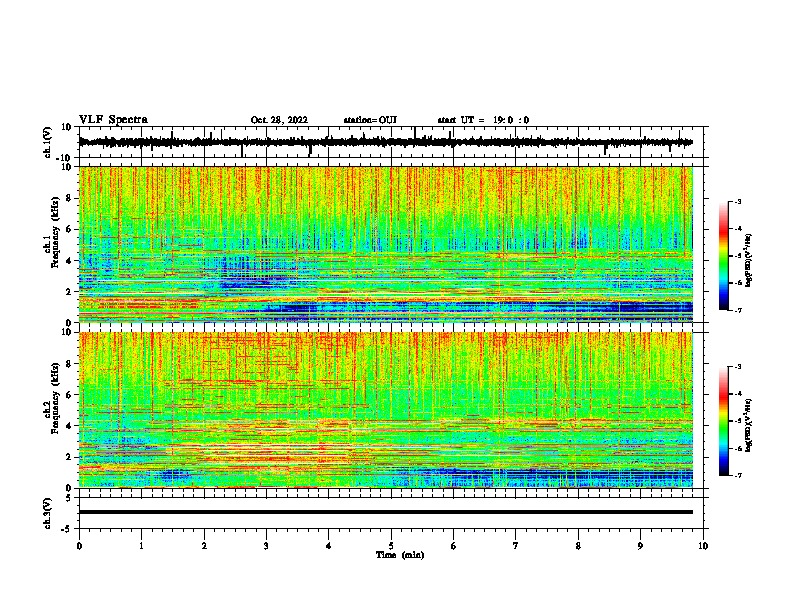Click the ch.1 colorbar log(PSD) label
Screen dimensions: 792x612
tap(749, 261)
